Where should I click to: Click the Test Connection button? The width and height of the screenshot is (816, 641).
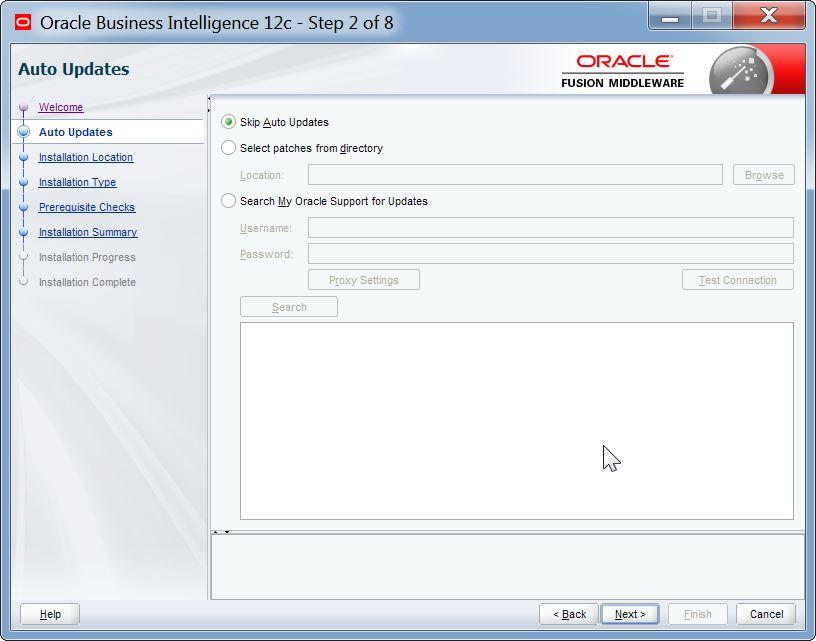coord(738,280)
